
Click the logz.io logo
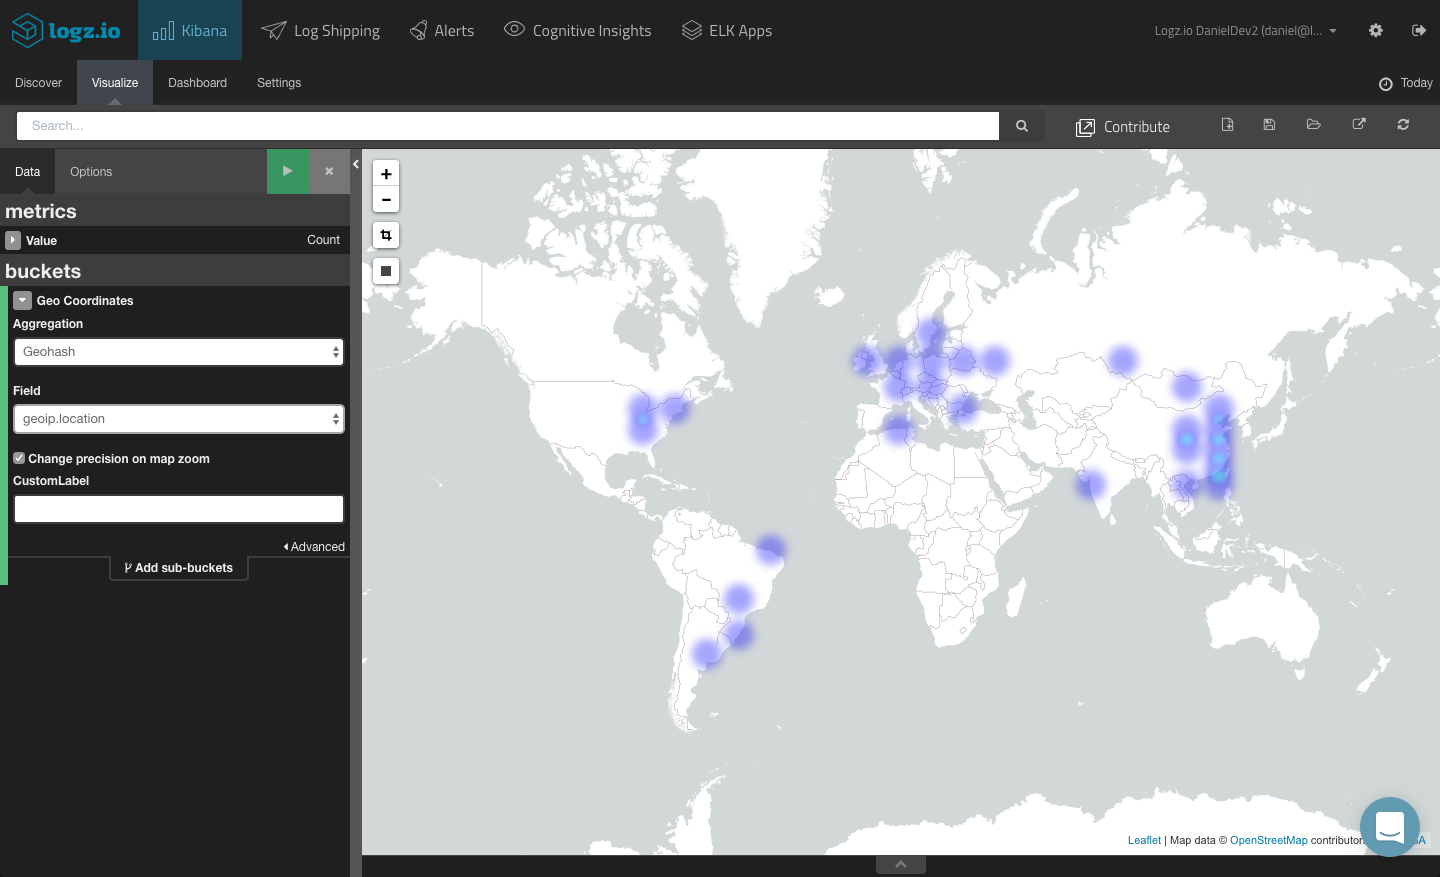tap(66, 30)
